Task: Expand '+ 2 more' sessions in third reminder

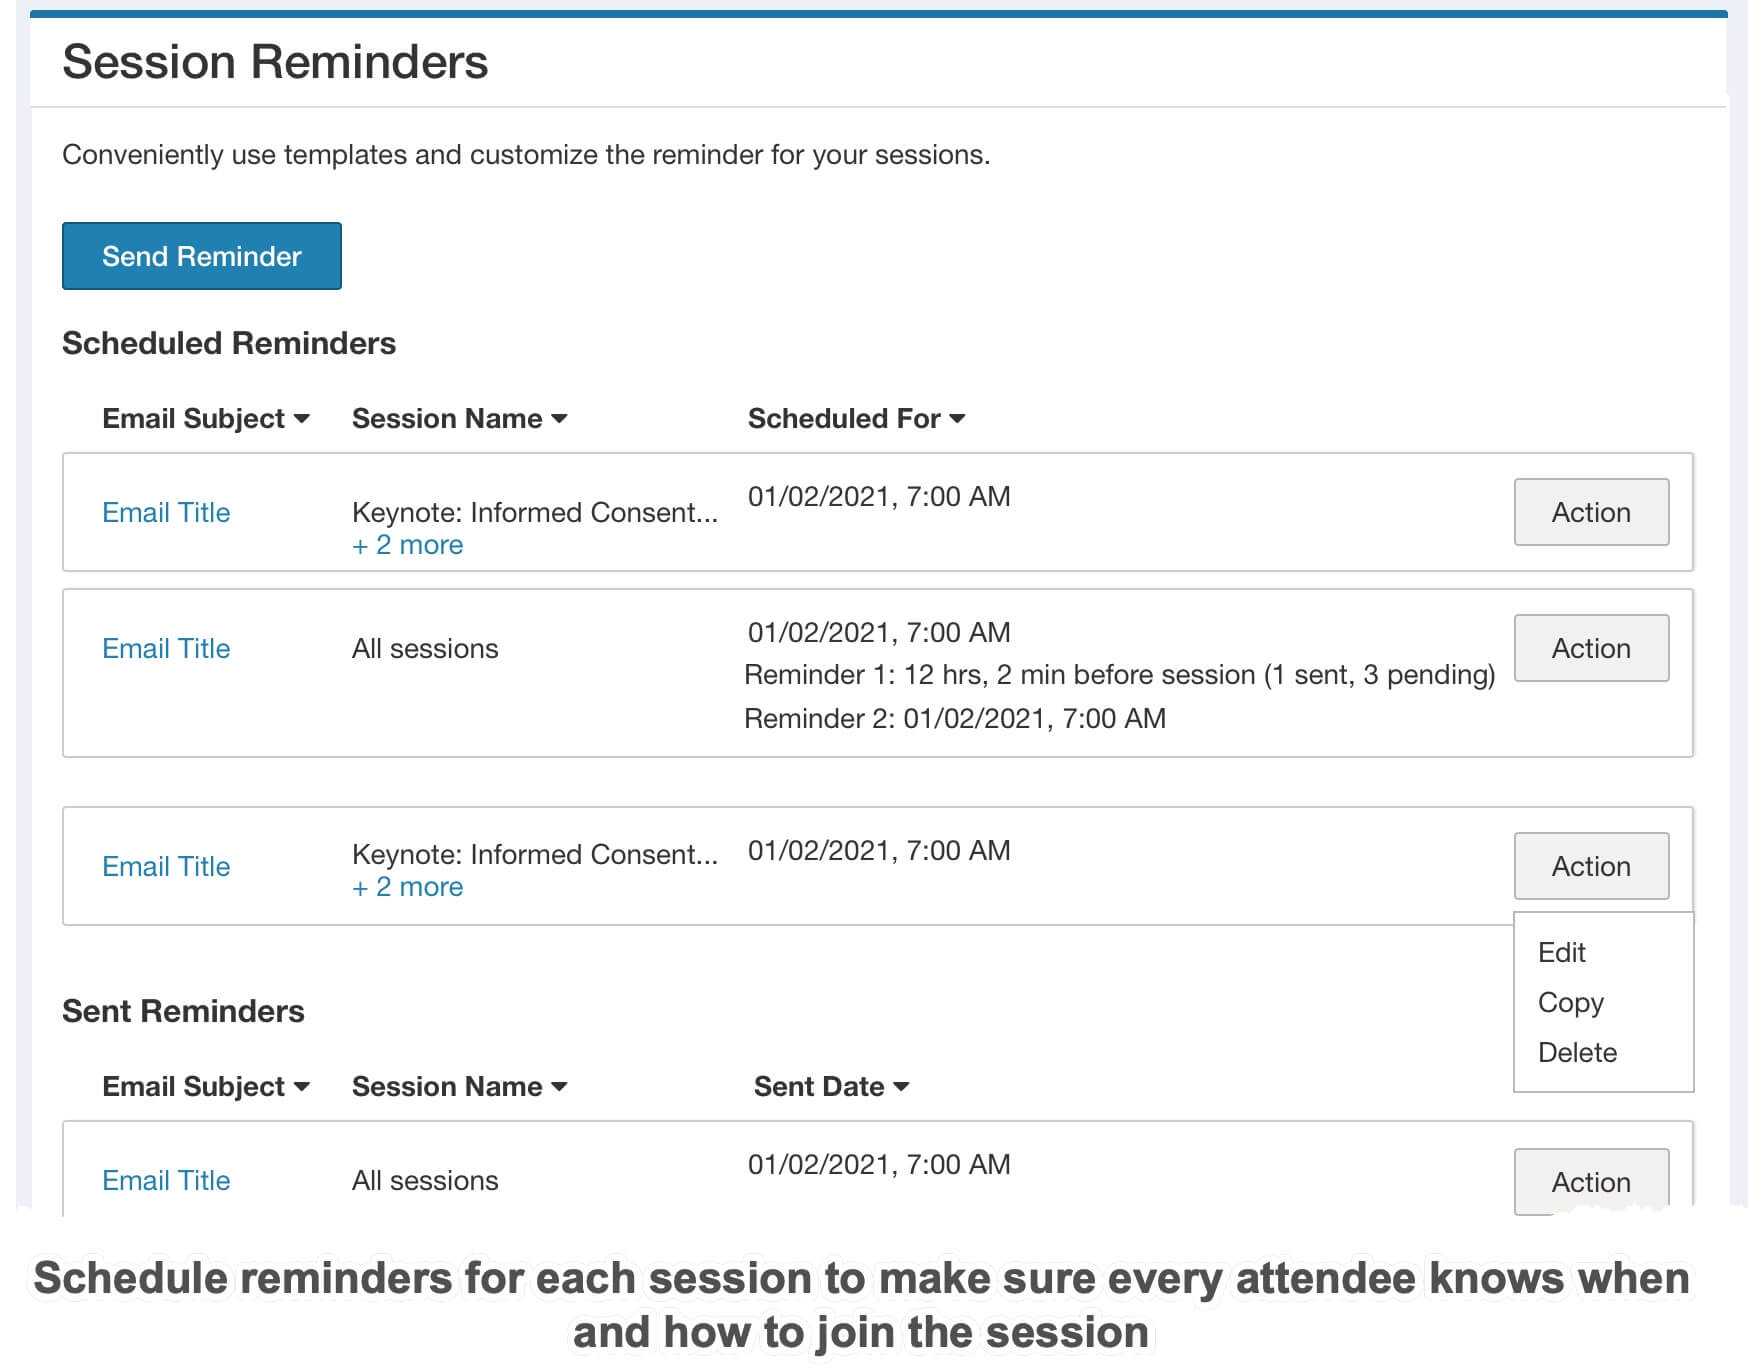Action: coord(407,887)
